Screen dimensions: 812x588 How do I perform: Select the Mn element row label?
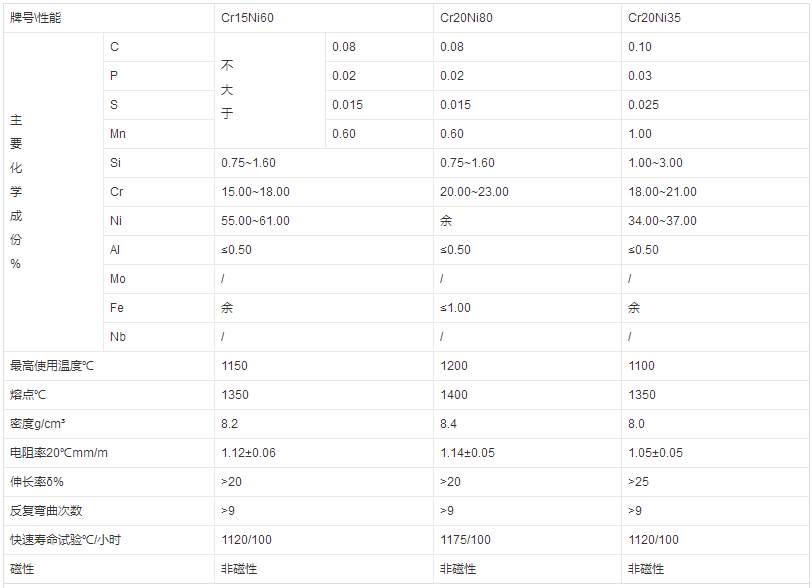pos(118,134)
